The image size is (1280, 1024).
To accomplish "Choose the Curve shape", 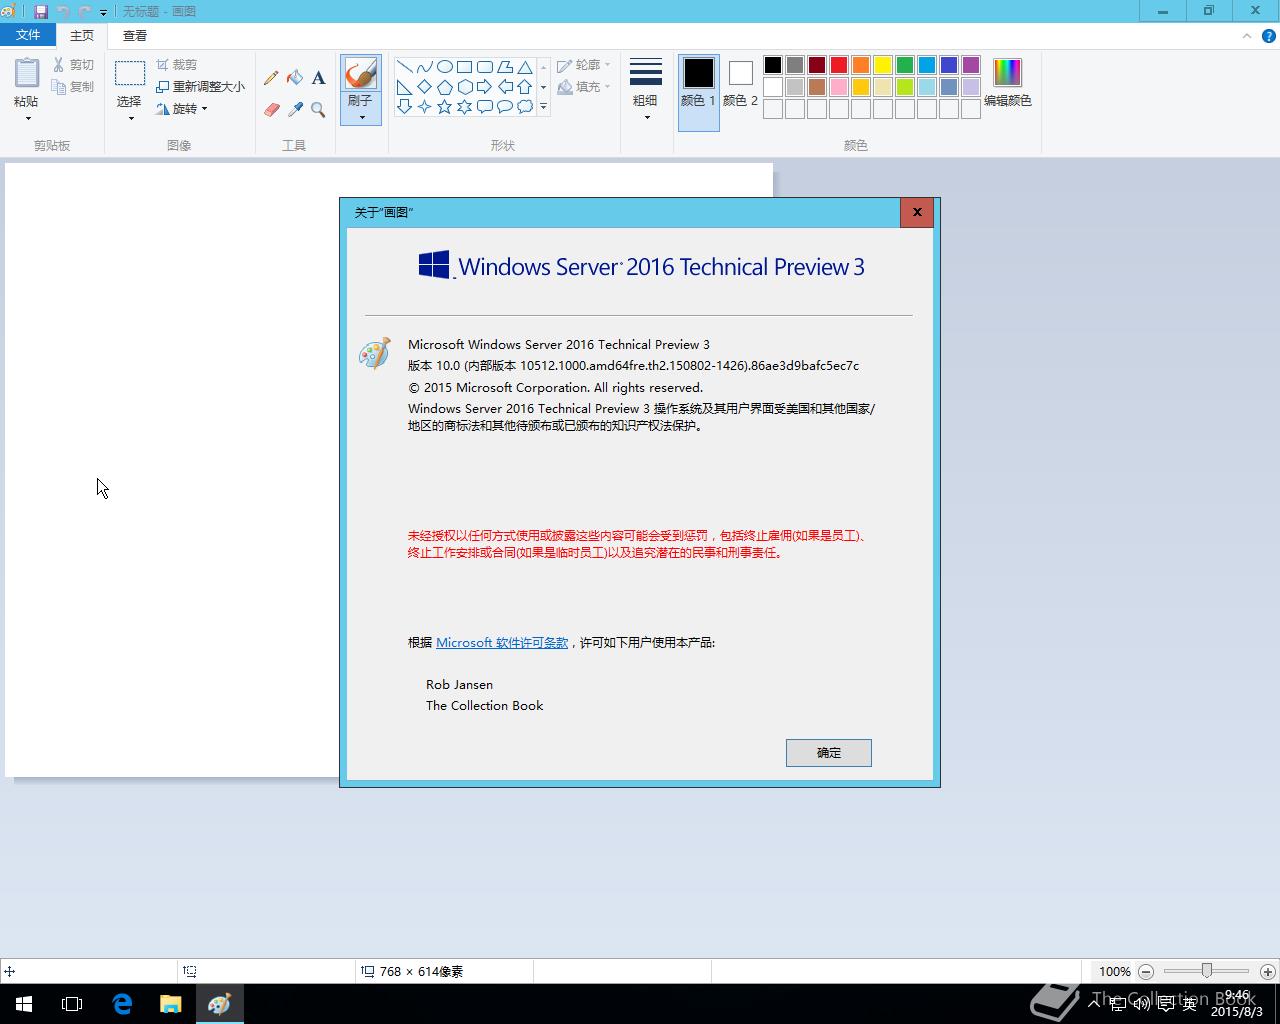I will pos(424,67).
